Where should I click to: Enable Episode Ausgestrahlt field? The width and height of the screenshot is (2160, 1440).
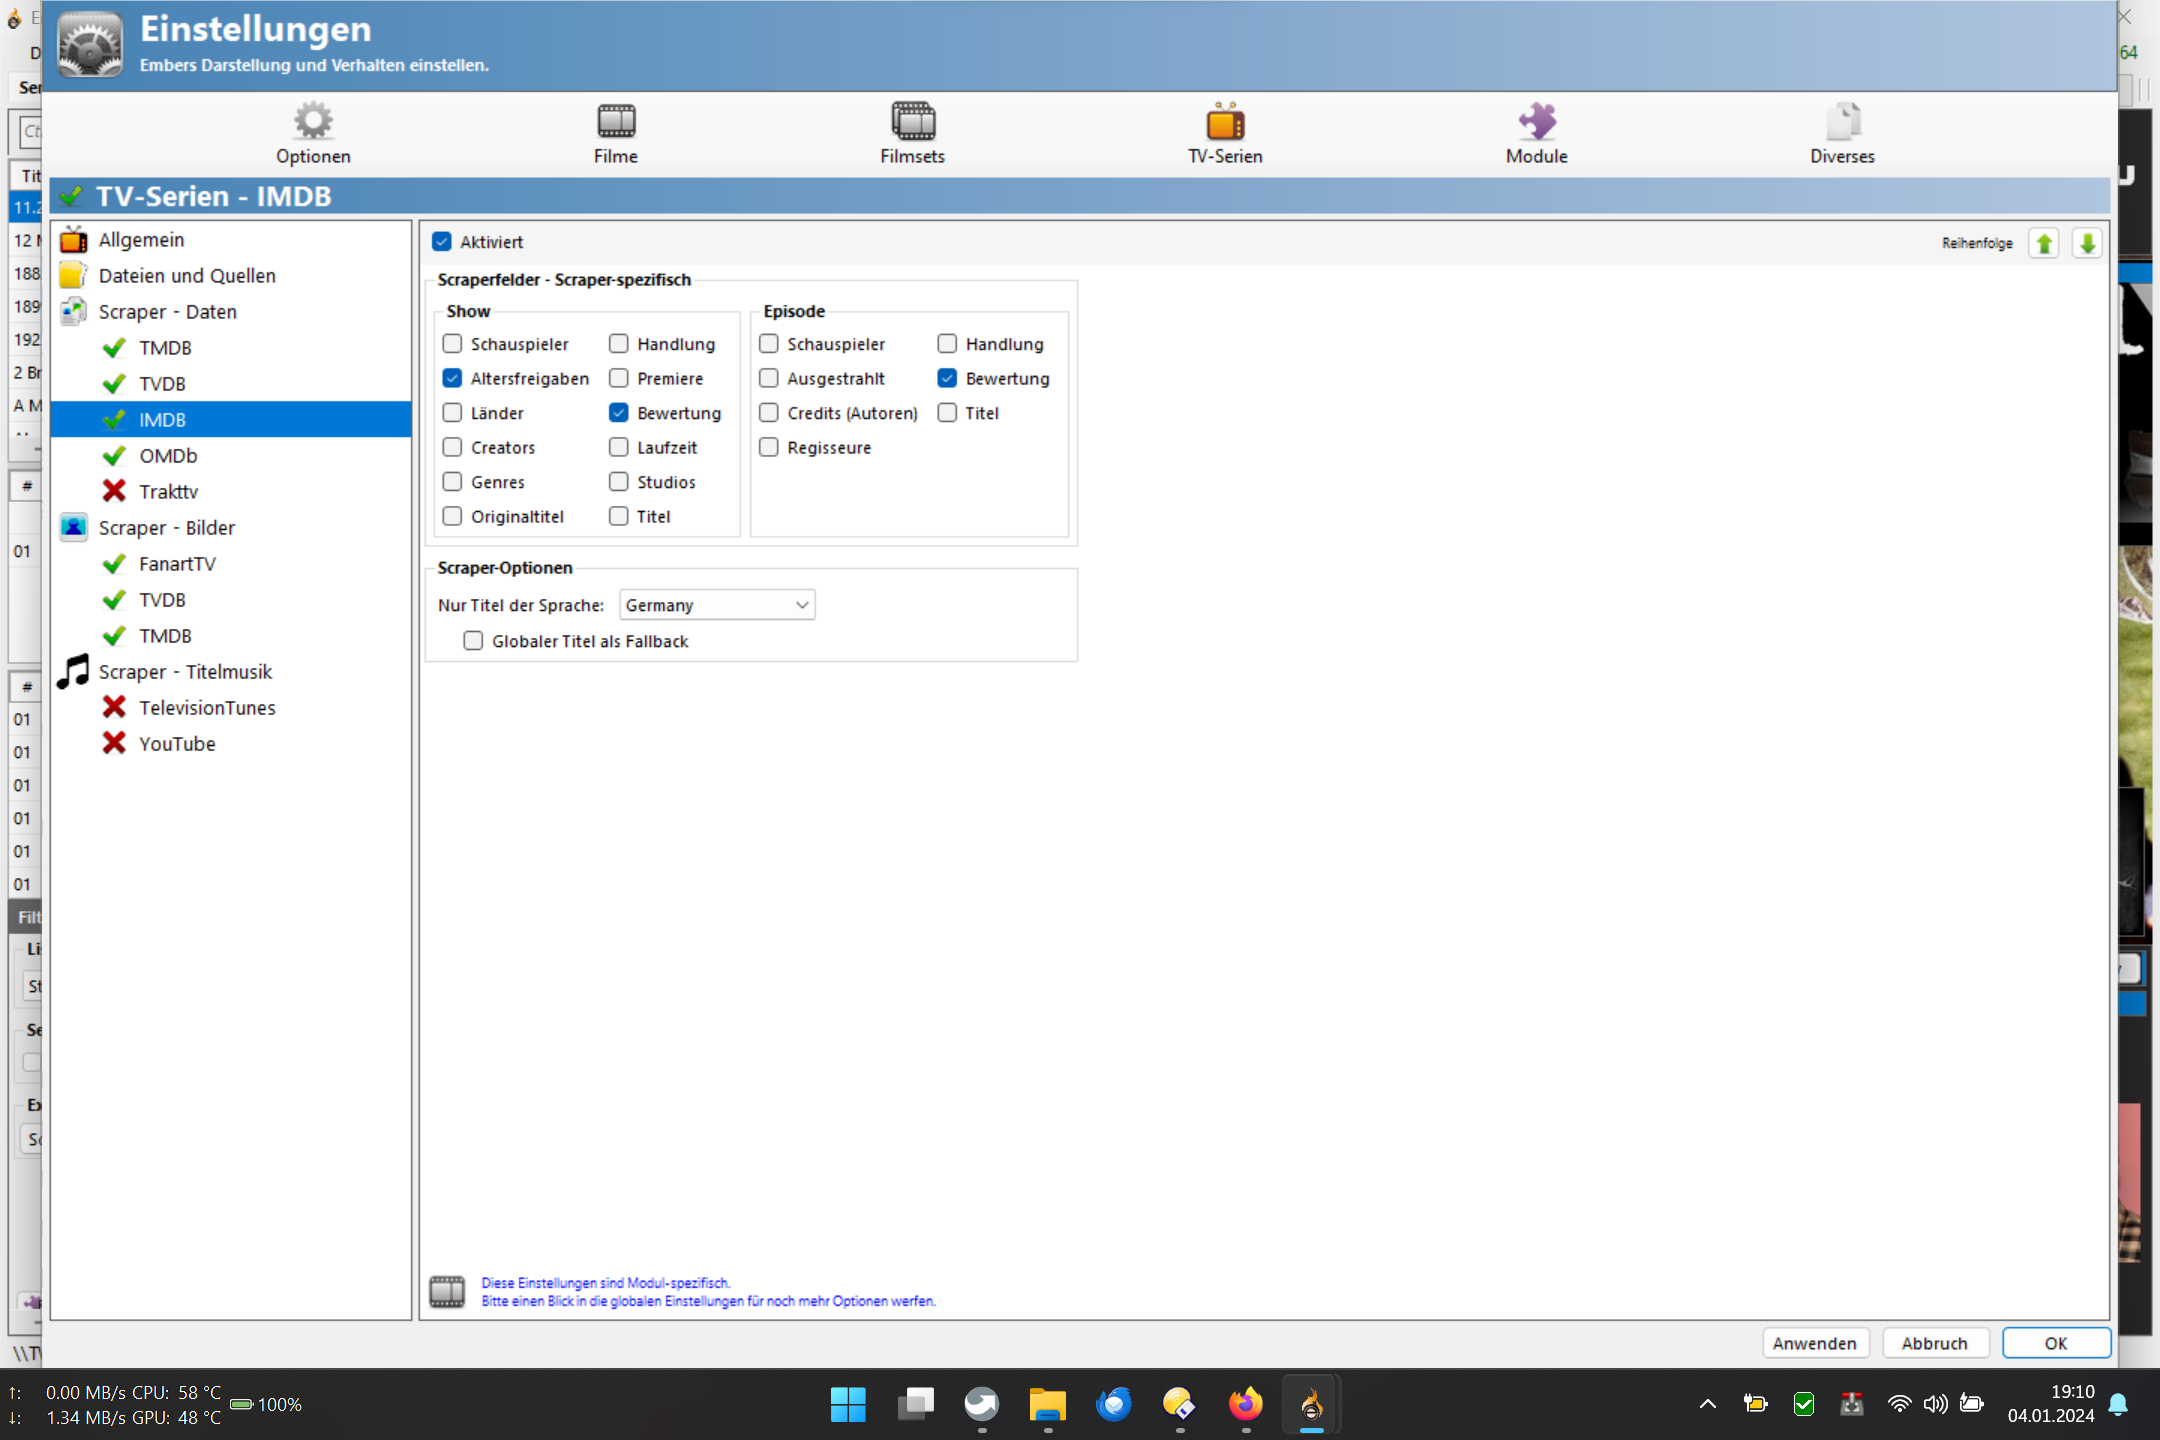coord(769,378)
